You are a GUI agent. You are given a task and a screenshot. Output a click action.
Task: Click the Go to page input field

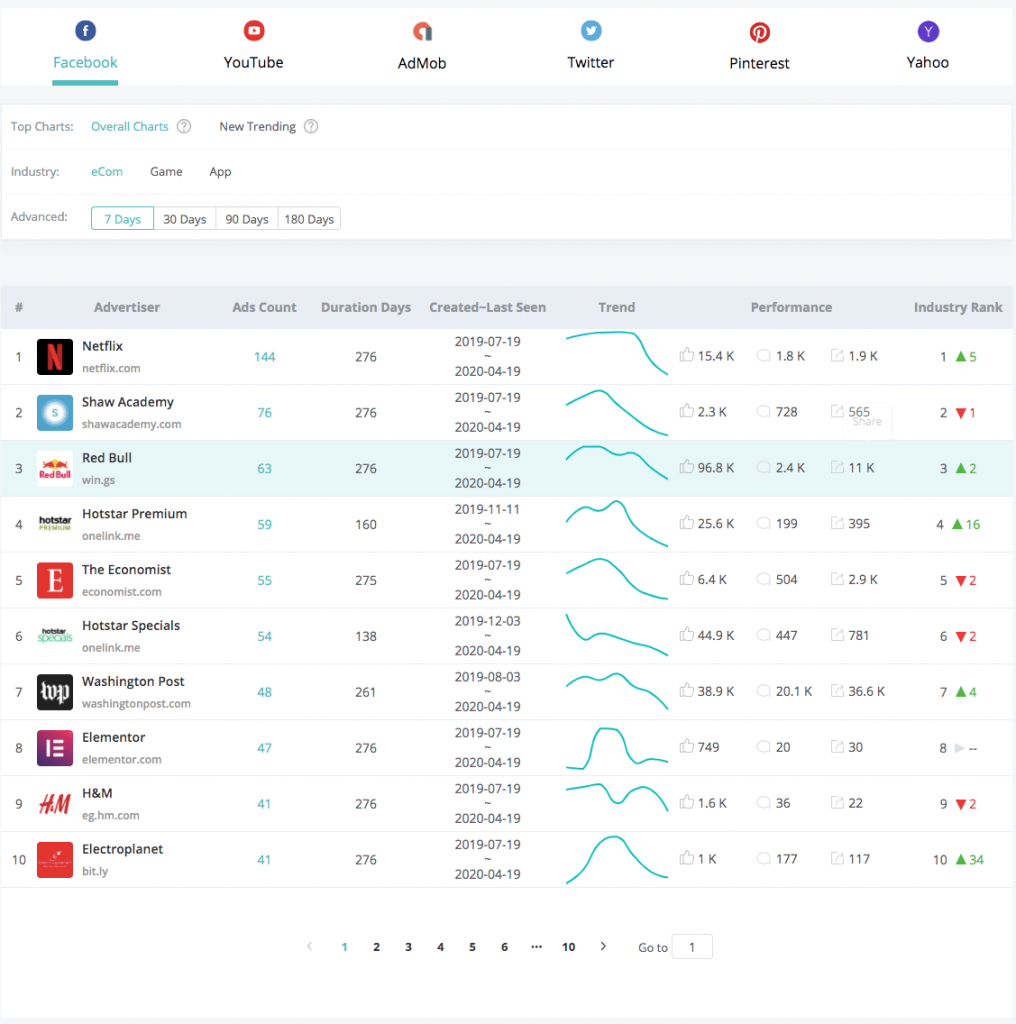[x=692, y=947]
